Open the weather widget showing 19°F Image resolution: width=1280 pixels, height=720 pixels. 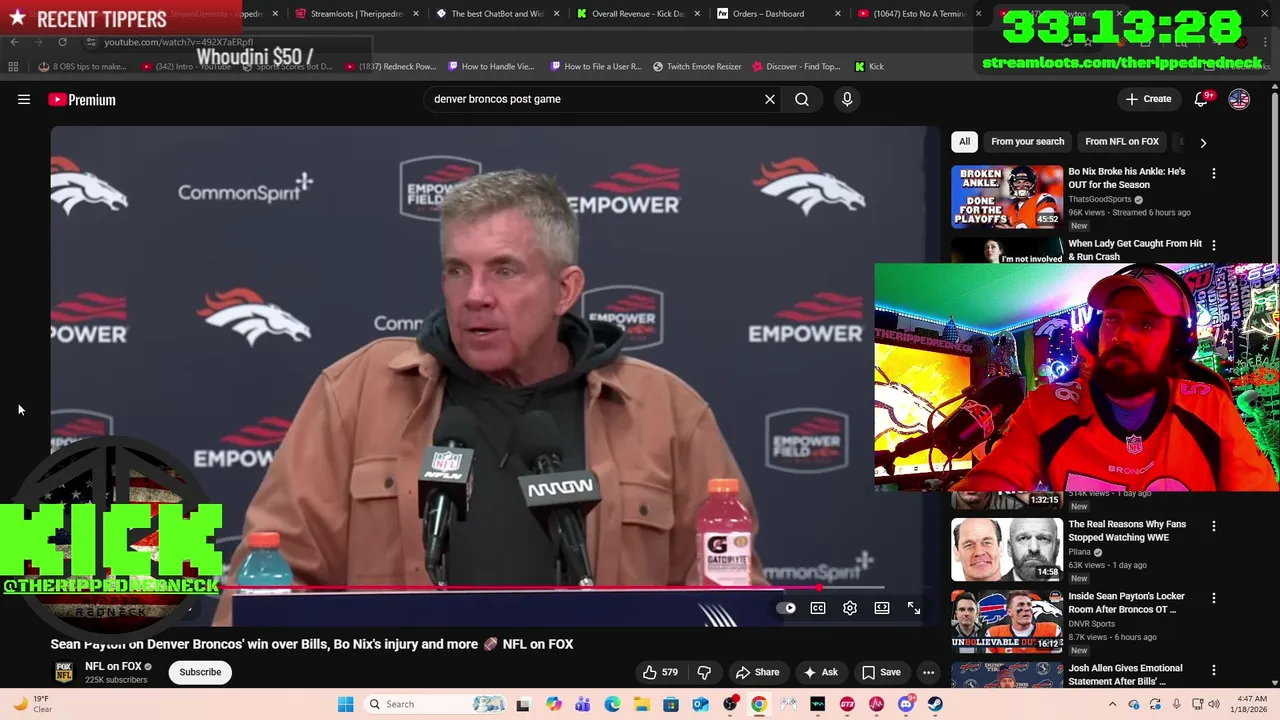(30, 704)
